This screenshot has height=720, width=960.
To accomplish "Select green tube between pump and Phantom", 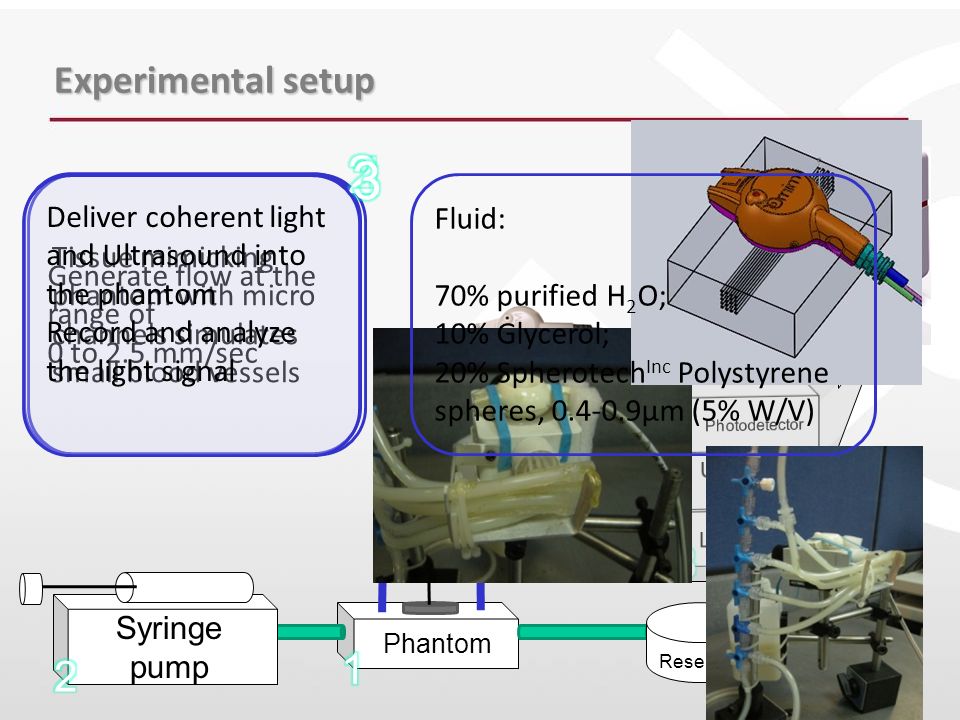I will 311,632.
